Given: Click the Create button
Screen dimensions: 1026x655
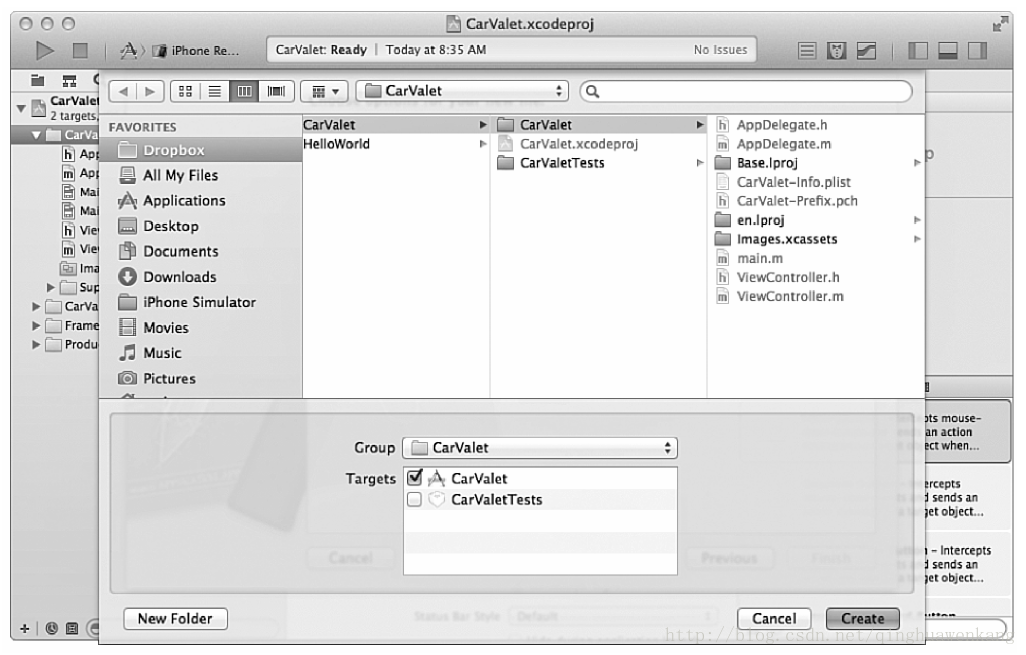Looking at the screenshot, I should [x=862, y=618].
